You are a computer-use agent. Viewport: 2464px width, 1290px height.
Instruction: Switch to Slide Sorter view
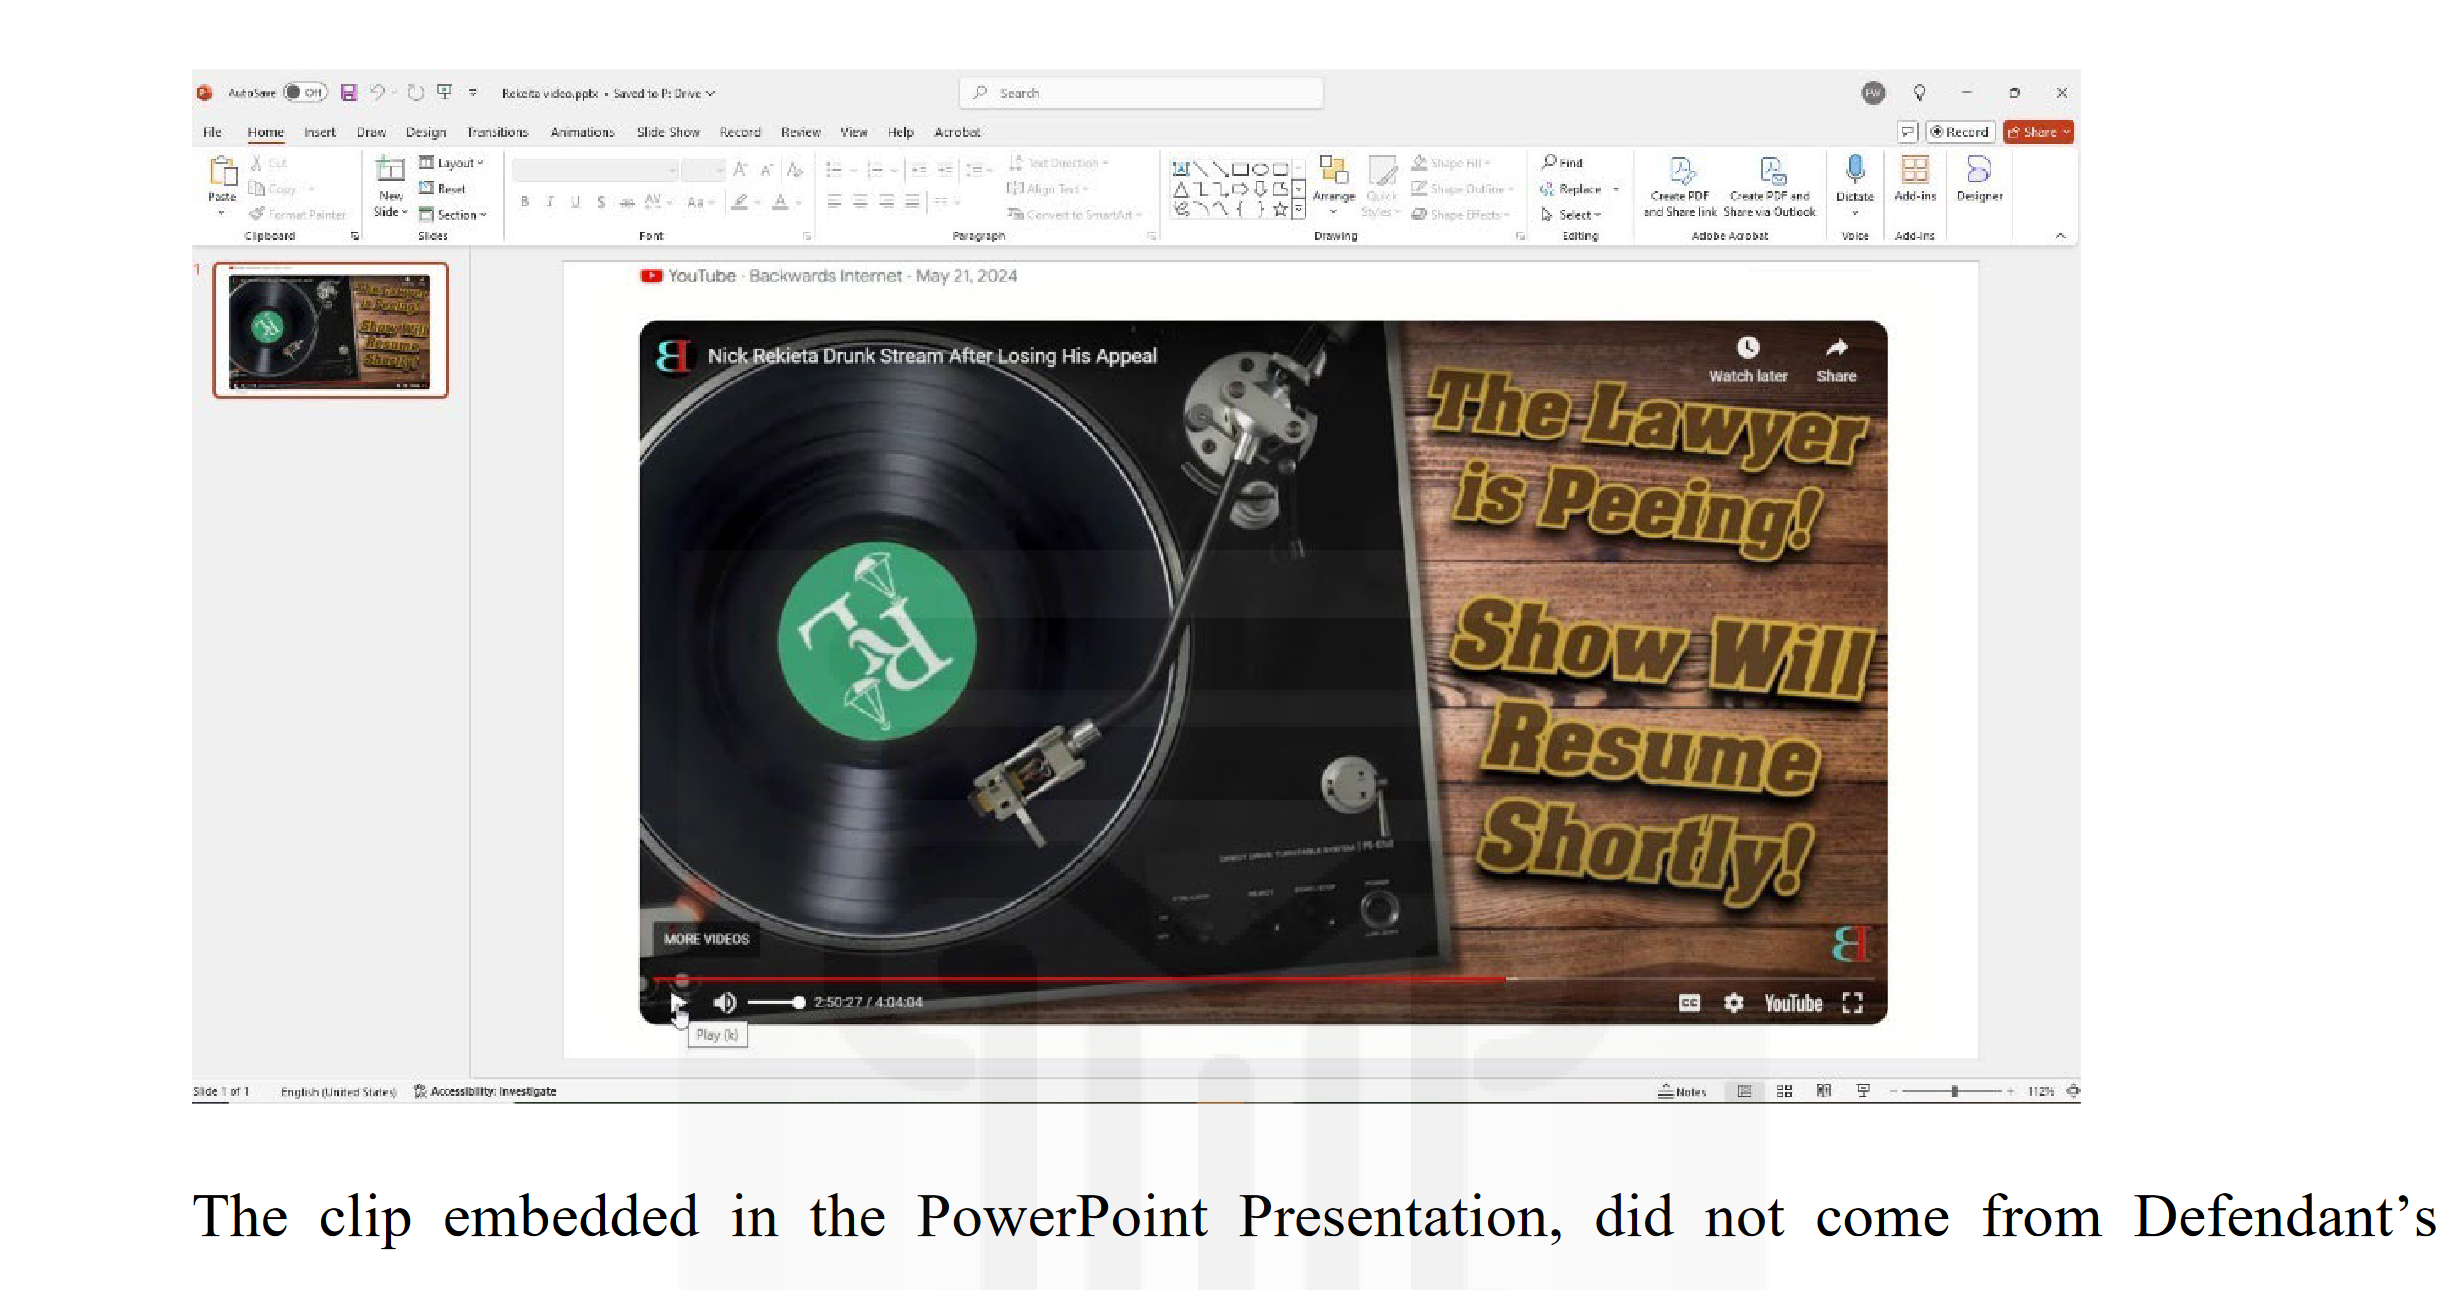(1784, 1091)
